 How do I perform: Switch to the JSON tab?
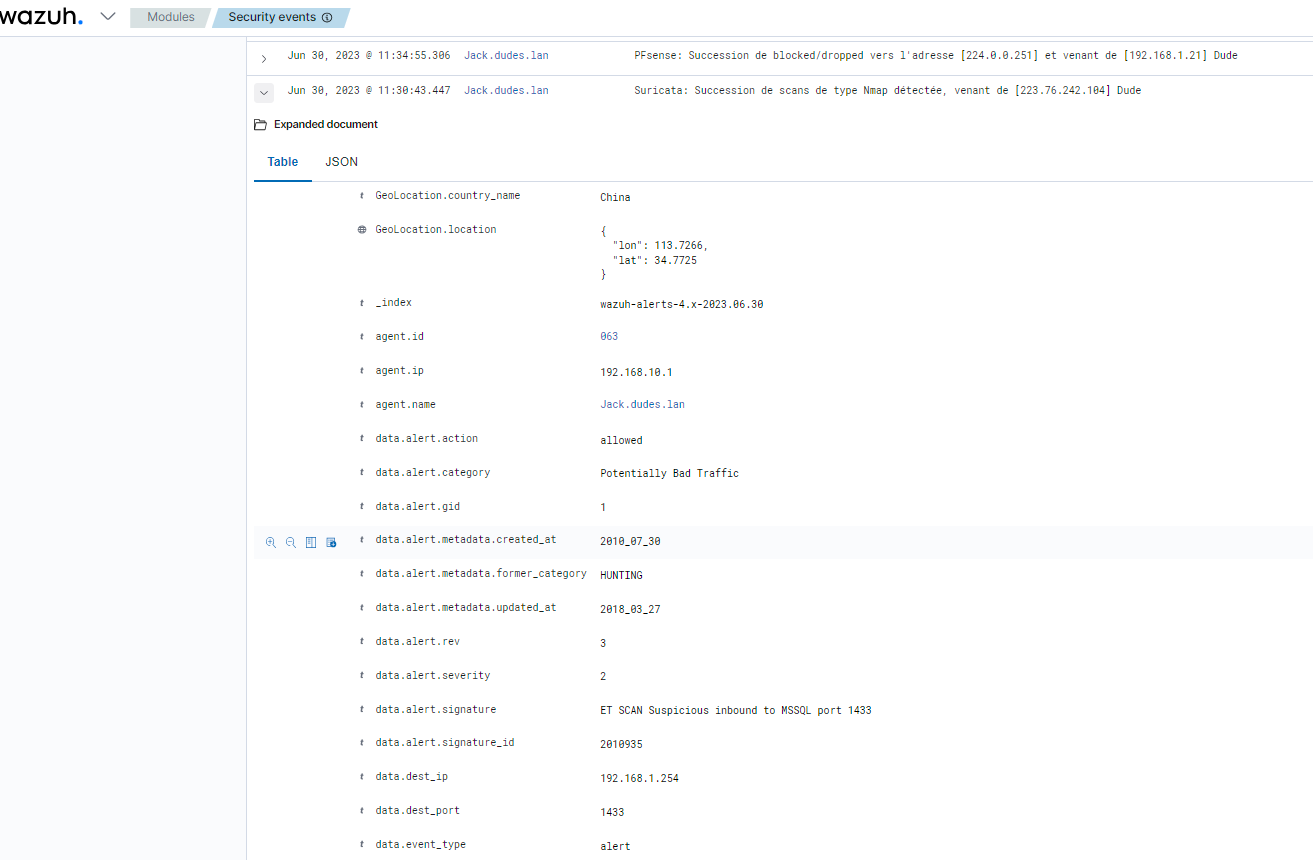(x=341, y=162)
